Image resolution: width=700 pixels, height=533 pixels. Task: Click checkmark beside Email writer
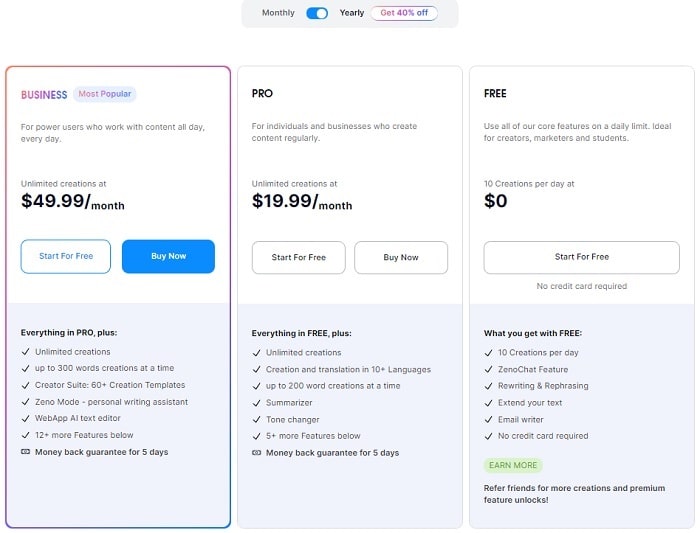pyautogui.click(x=489, y=419)
